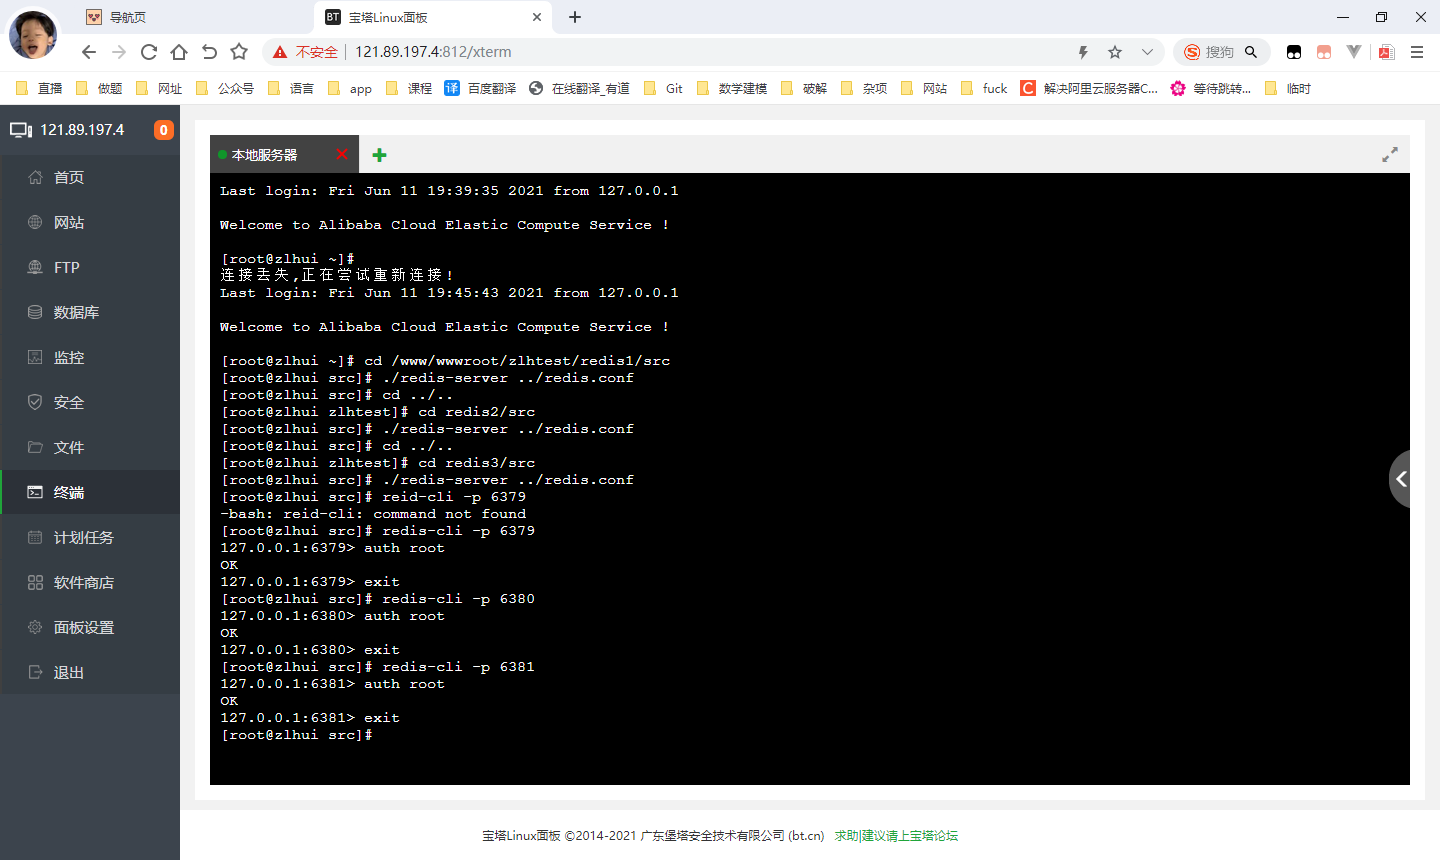The width and height of the screenshot is (1440, 860).
Task: Click the orange notification badge showing 0
Action: pos(163,130)
